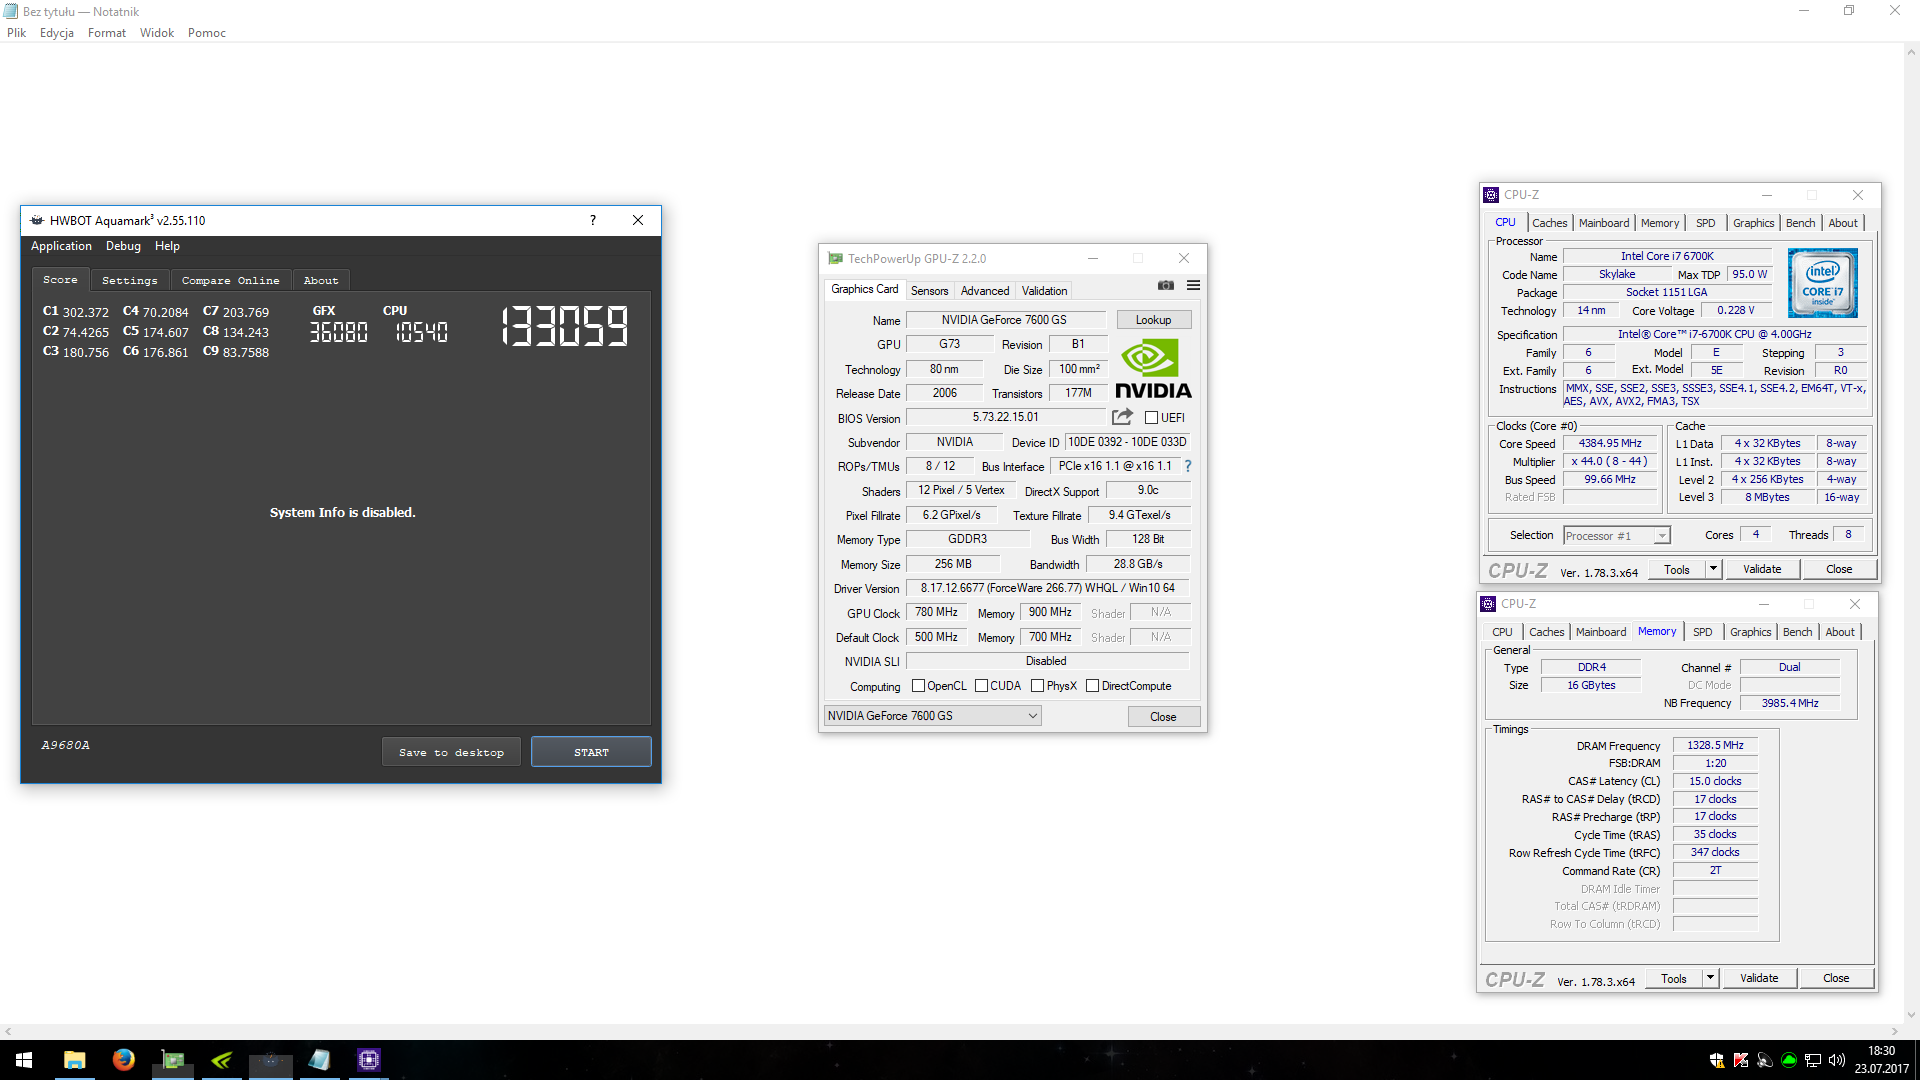Open the Edycja menu in Notepad
Screen dimensions: 1920x1080
pyautogui.click(x=57, y=33)
